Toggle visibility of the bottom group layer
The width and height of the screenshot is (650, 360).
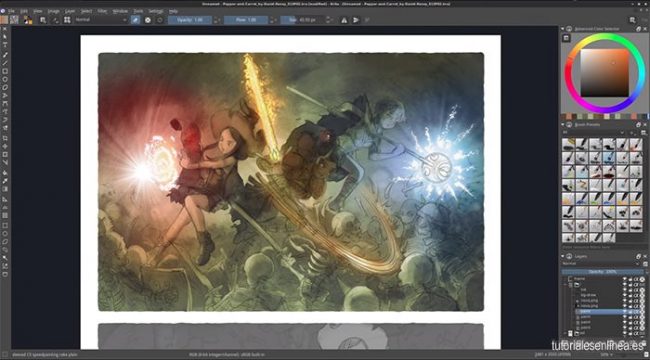625,333
